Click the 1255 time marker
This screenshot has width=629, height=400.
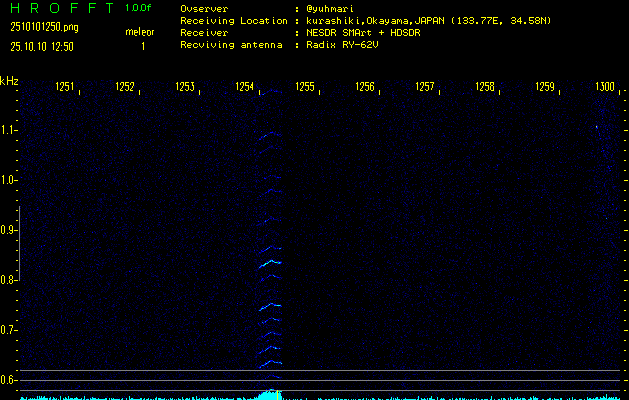point(305,87)
